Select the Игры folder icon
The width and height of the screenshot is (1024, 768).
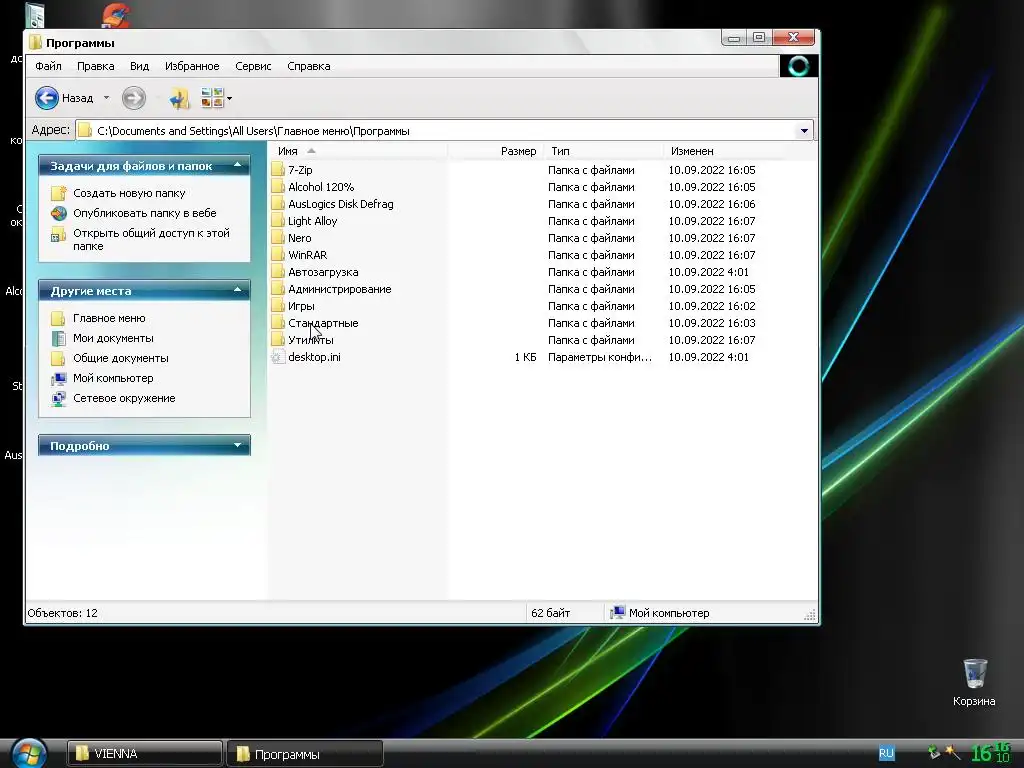click(278, 306)
